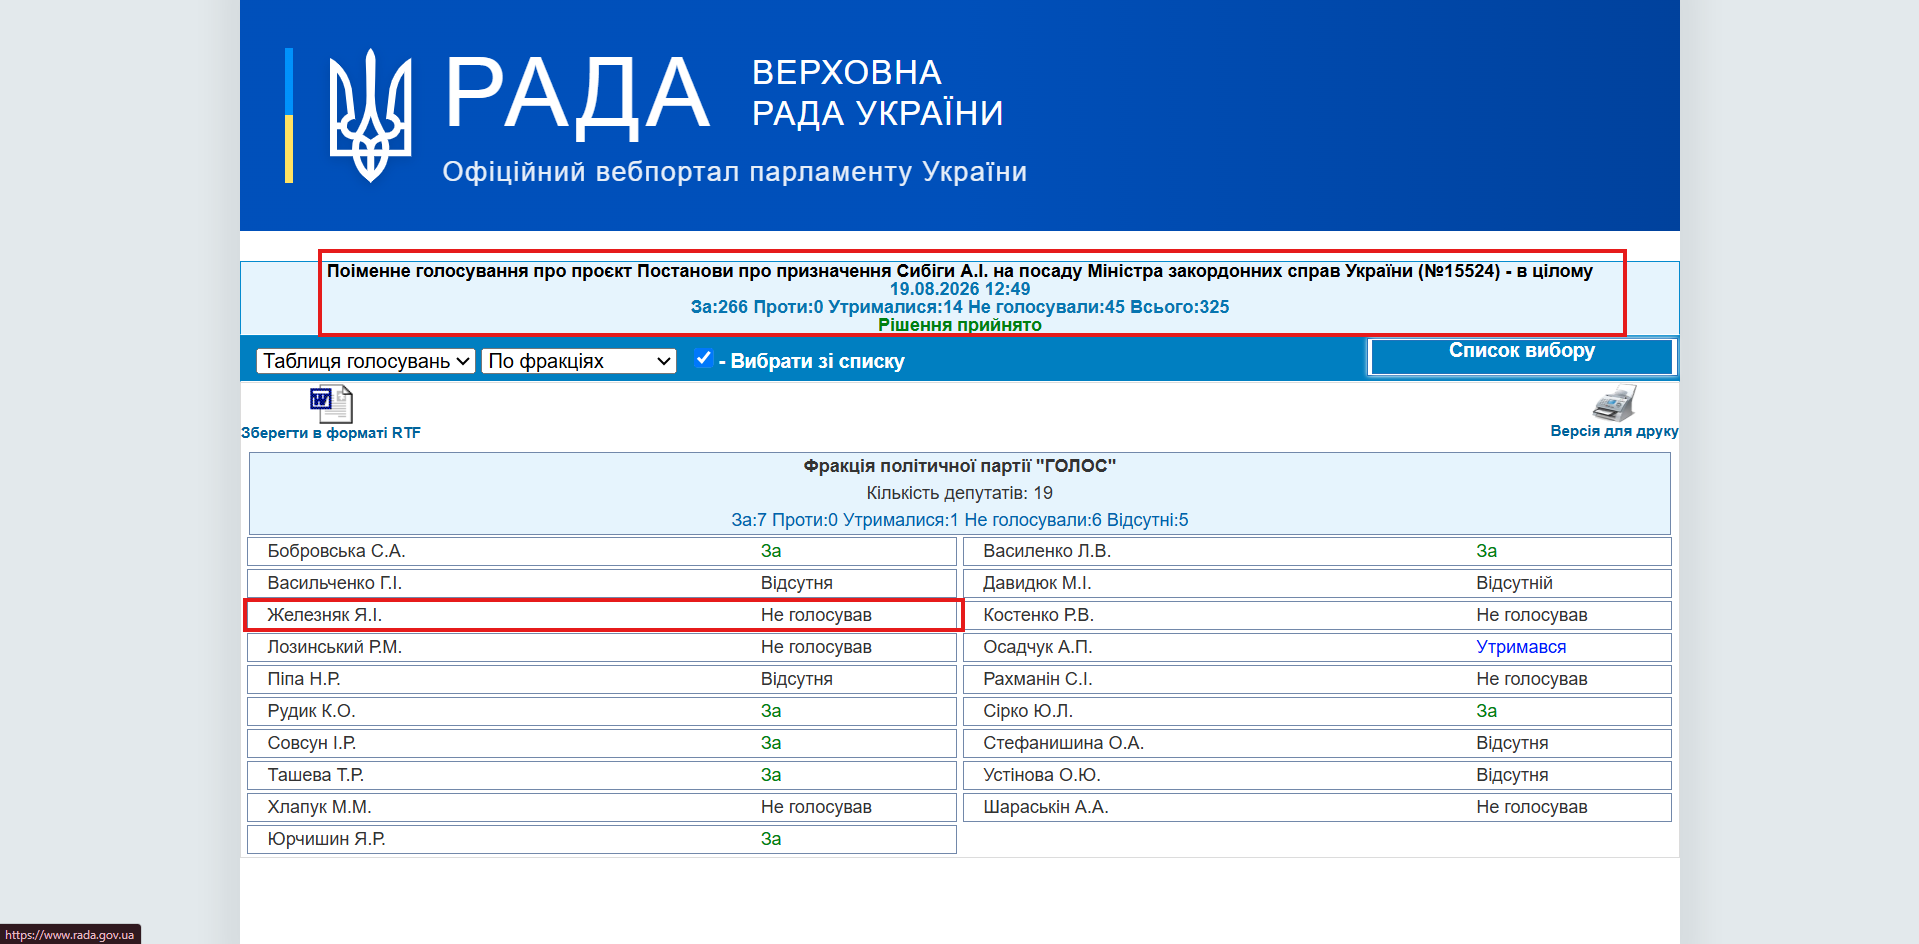Click 'Версія для друку' link

[1614, 431]
